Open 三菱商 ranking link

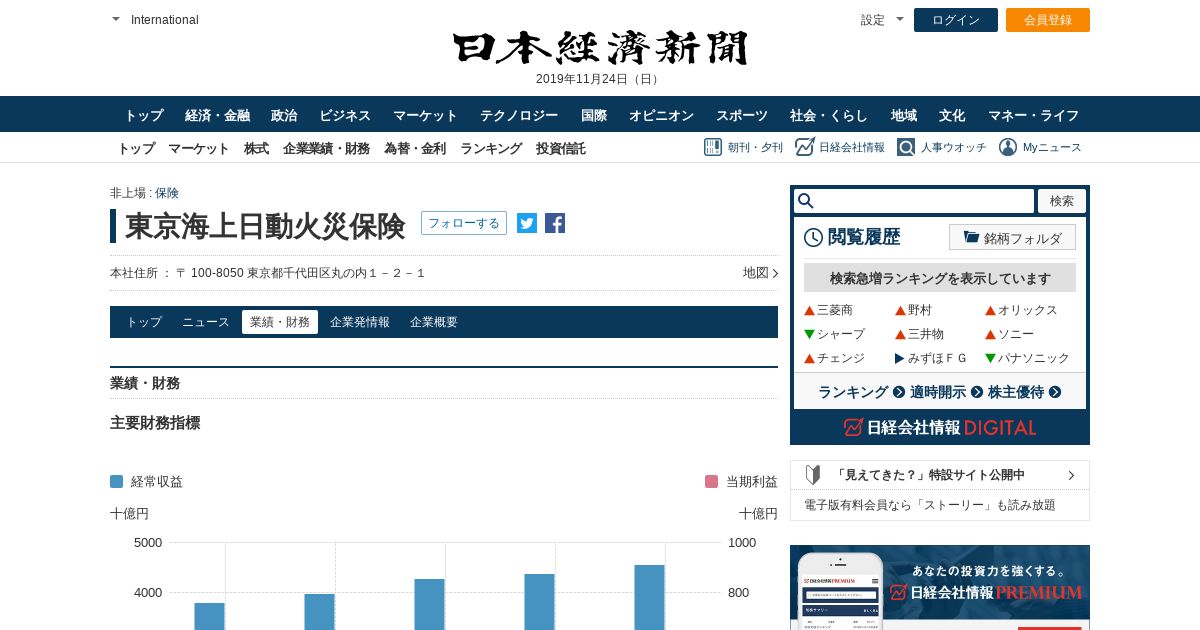pos(835,310)
